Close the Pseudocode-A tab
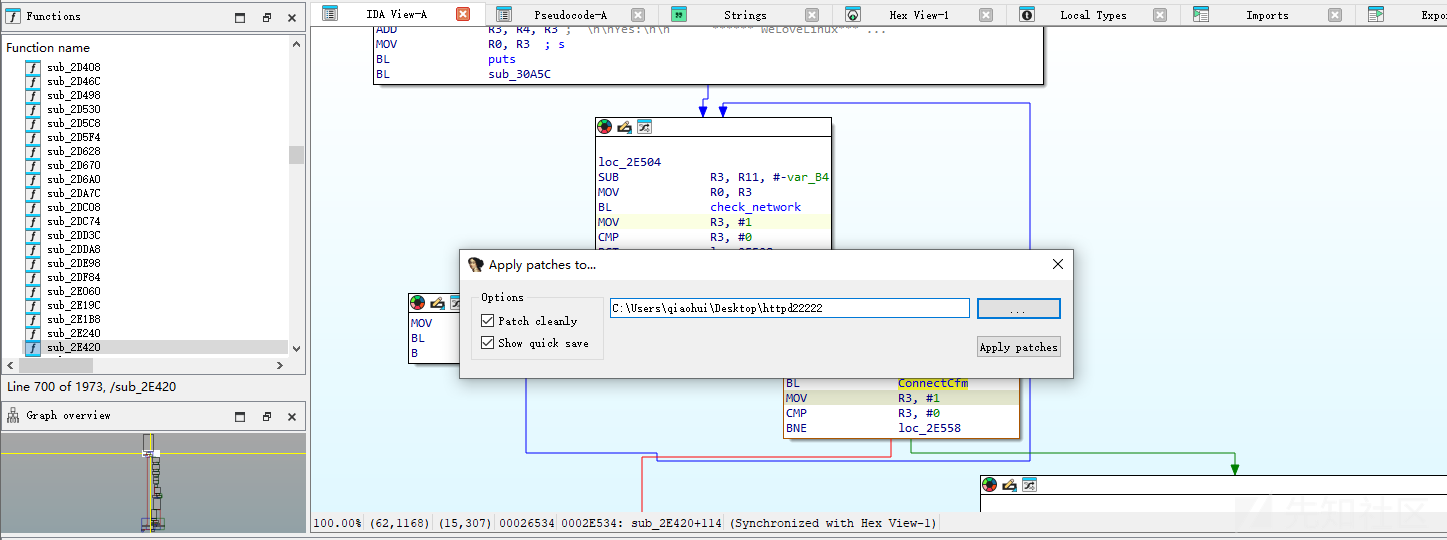The height and width of the screenshot is (540, 1447). (x=638, y=15)
